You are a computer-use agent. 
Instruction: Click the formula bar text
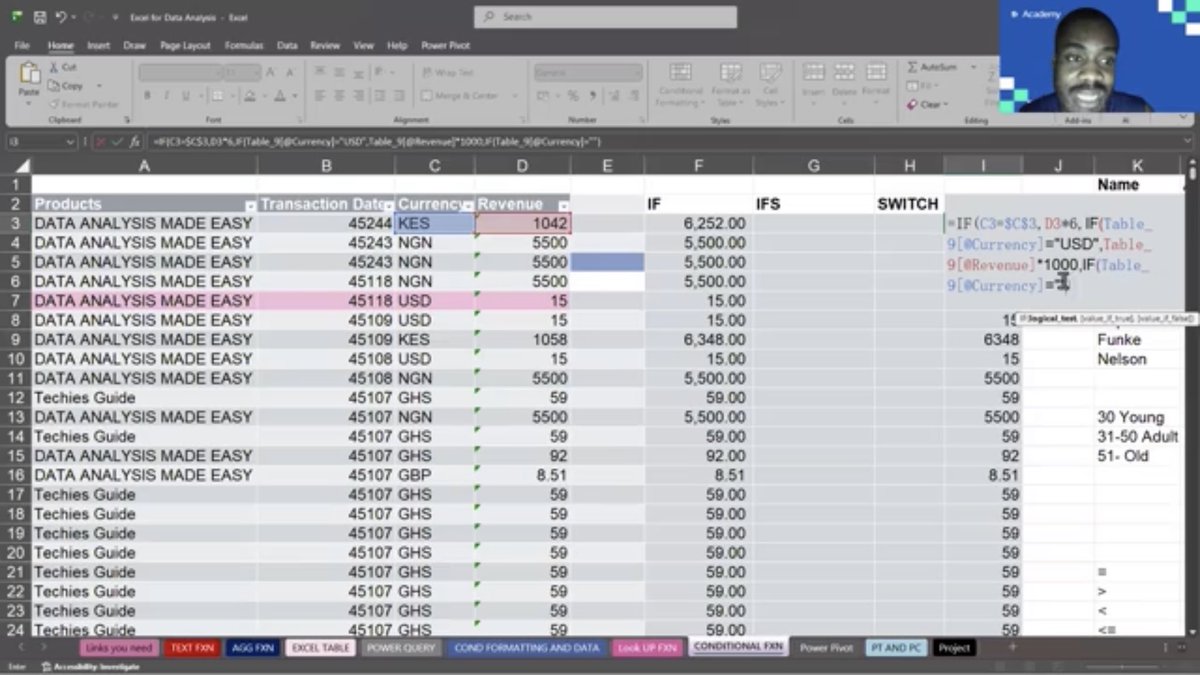(x=377, y=142)
